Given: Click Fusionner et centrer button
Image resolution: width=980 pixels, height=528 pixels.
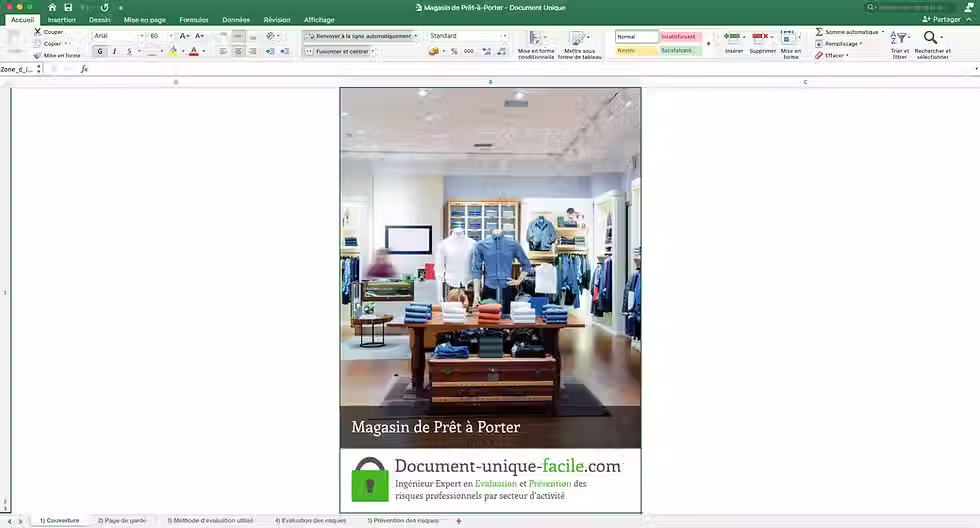Looking at the screenshot, I should click(x=337, y=51).
